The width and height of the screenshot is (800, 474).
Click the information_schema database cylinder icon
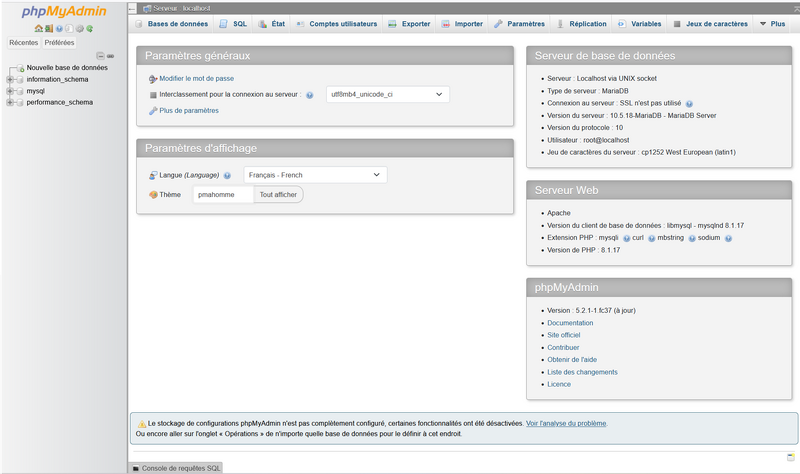click(20, 80)
